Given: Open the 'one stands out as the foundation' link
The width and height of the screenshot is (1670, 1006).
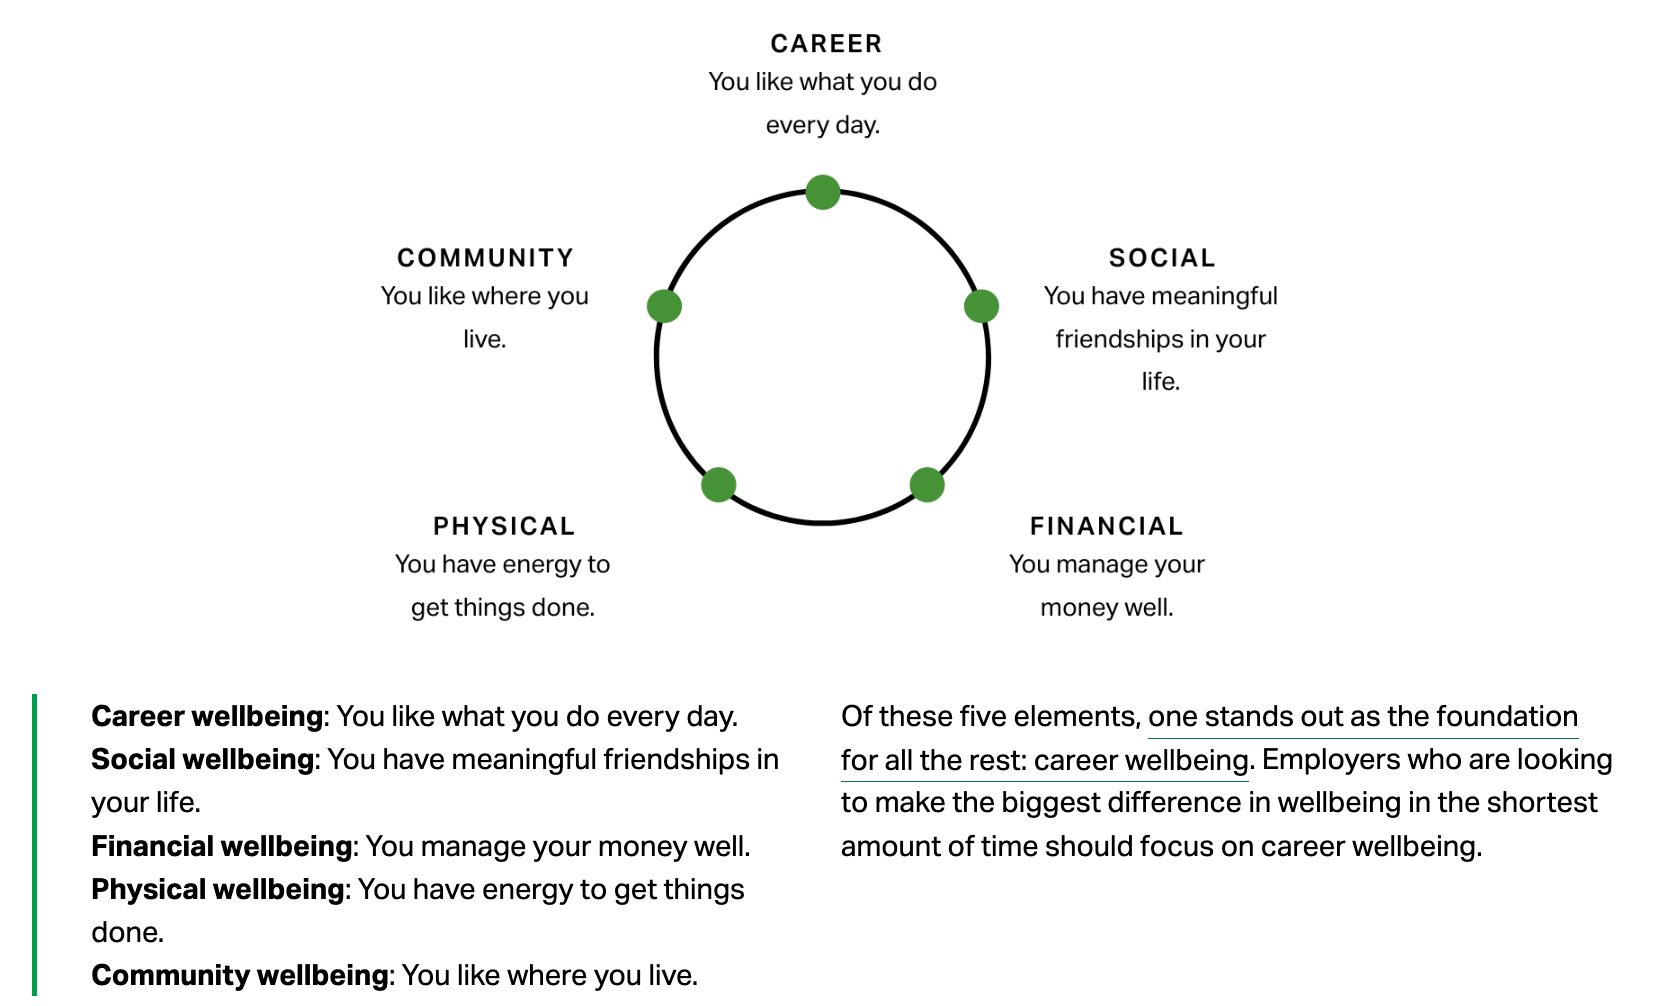Looking at the screenshot, I should tap(1363, 717).
